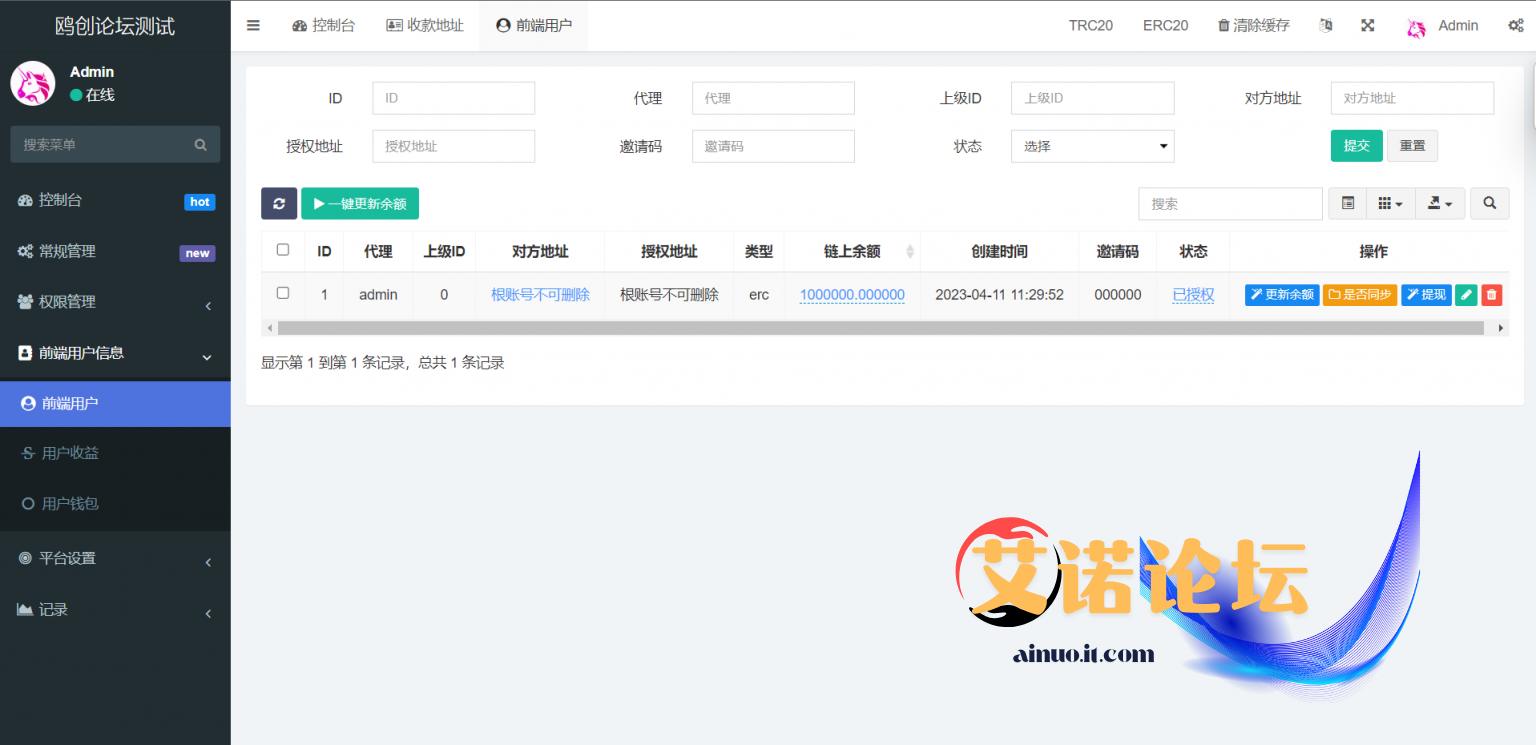The height and width of the screenshot is (745, 1536).
Task: Click the 一键更新余额 button
Action: (360, 203)
